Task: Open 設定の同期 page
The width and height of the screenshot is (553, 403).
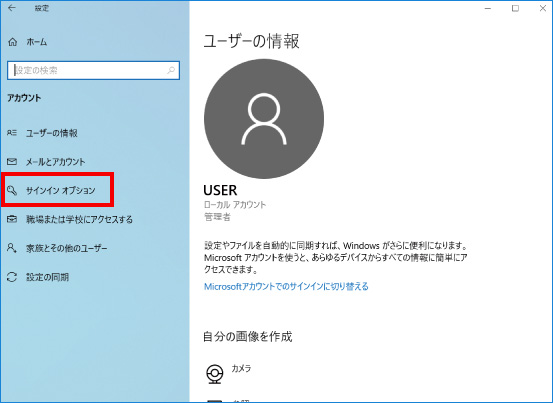Action: point(47,277)
